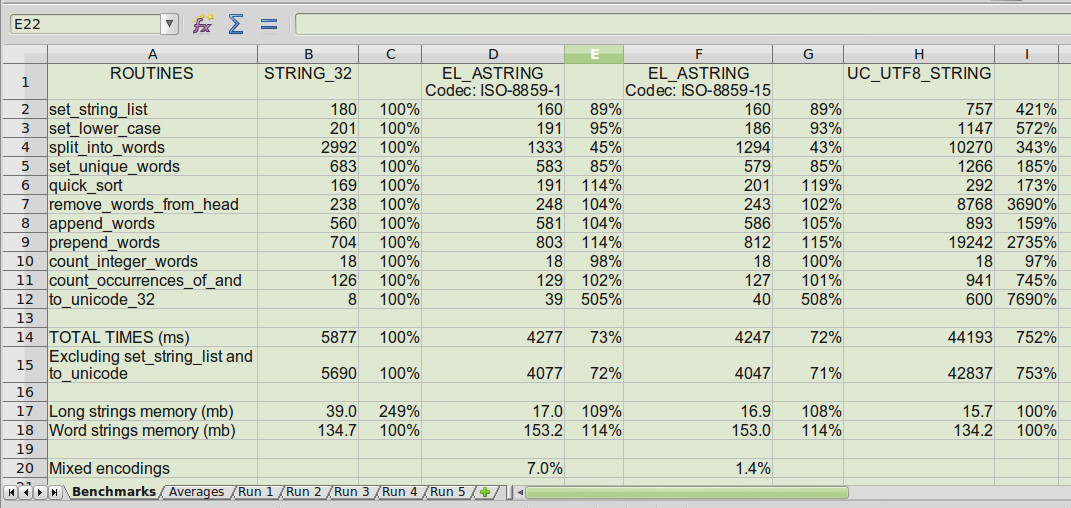Select the quick_sort cell

152,186
